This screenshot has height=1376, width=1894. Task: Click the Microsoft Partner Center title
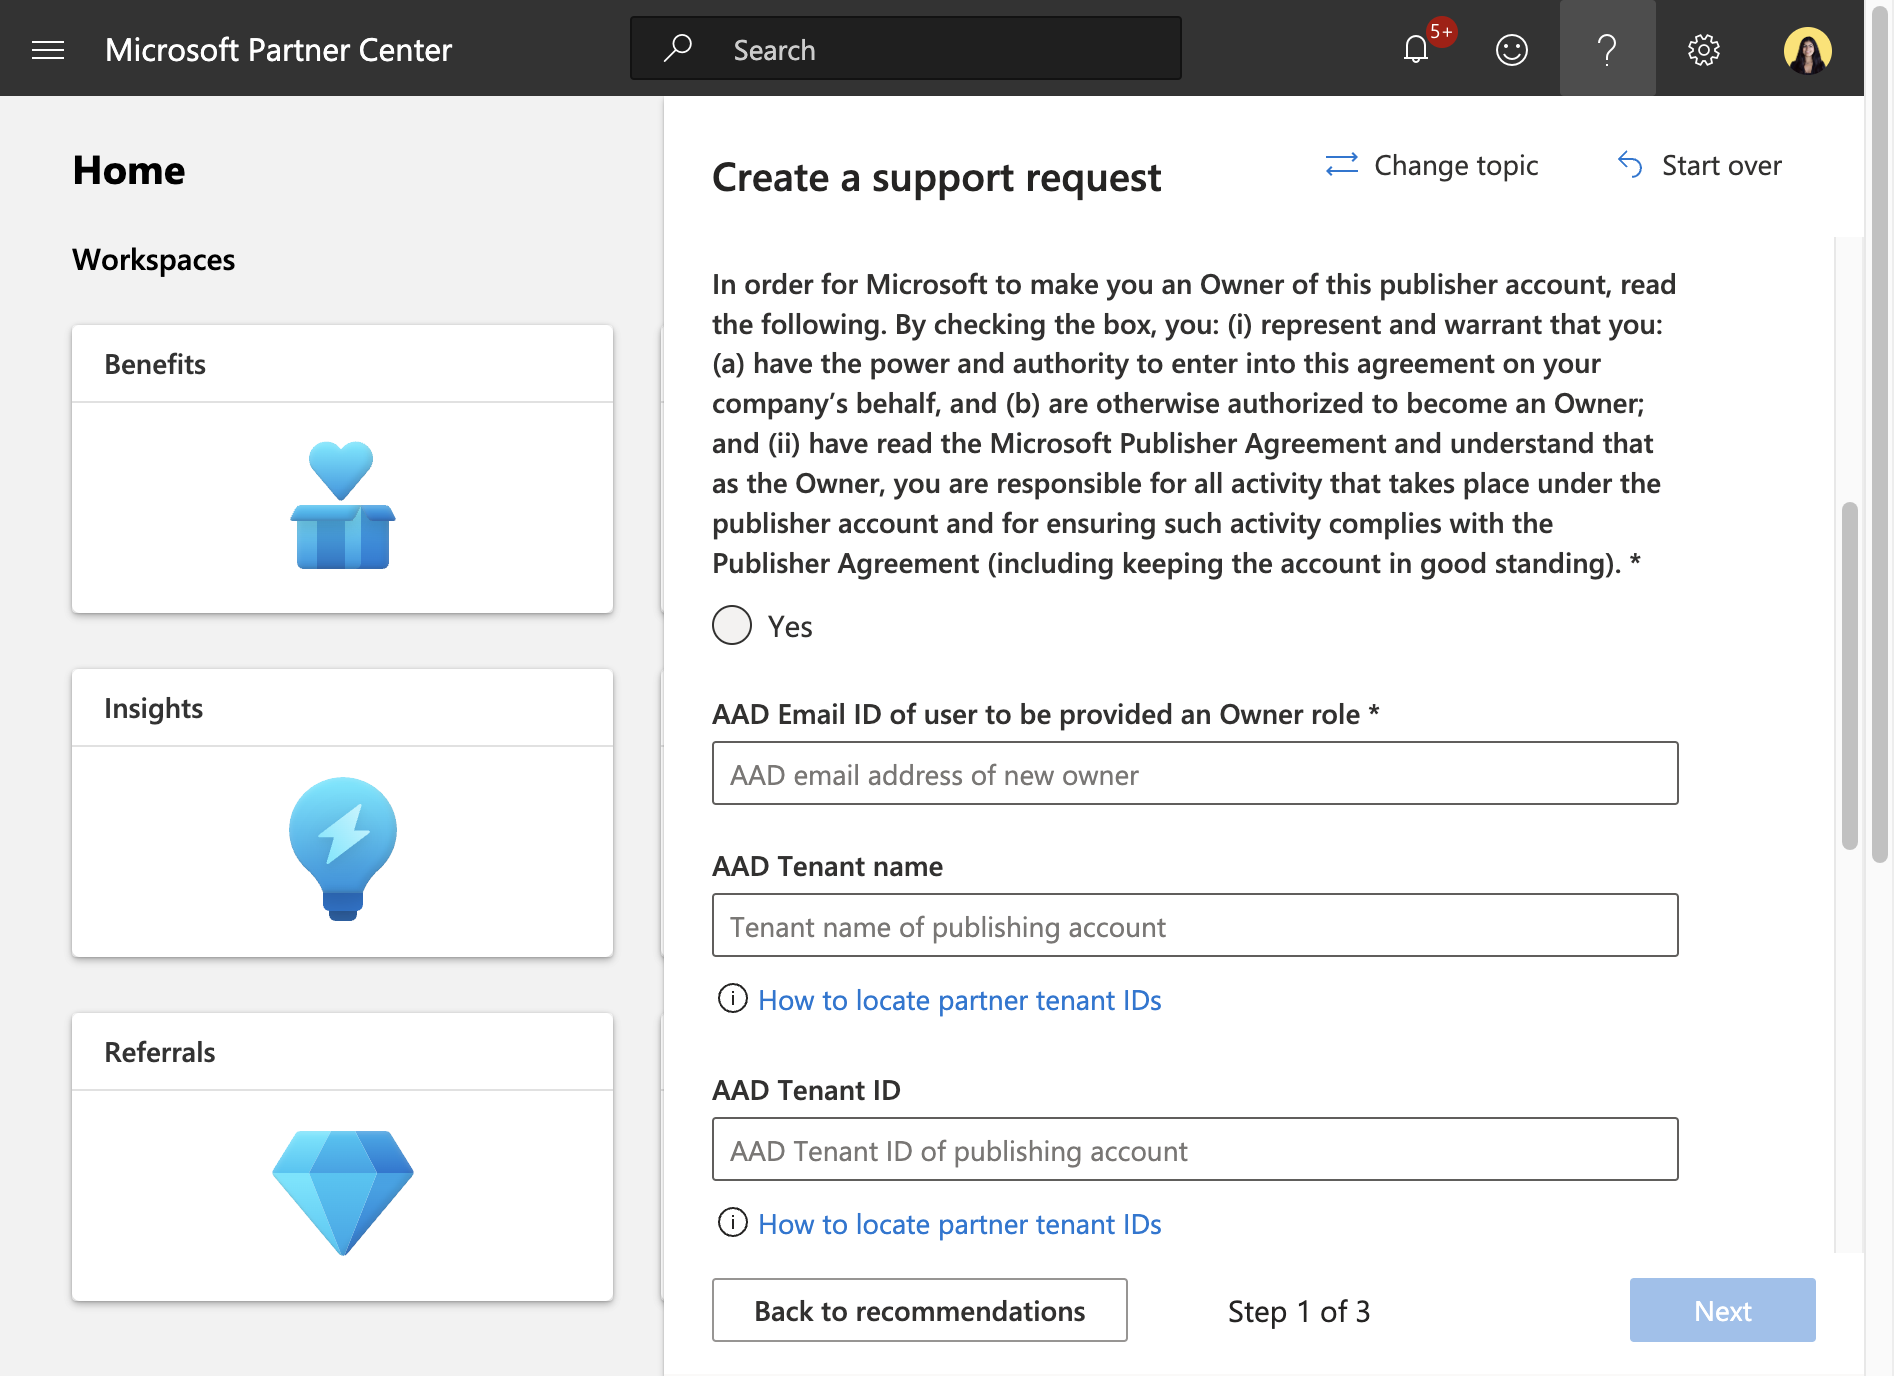(x=278, y=50)
